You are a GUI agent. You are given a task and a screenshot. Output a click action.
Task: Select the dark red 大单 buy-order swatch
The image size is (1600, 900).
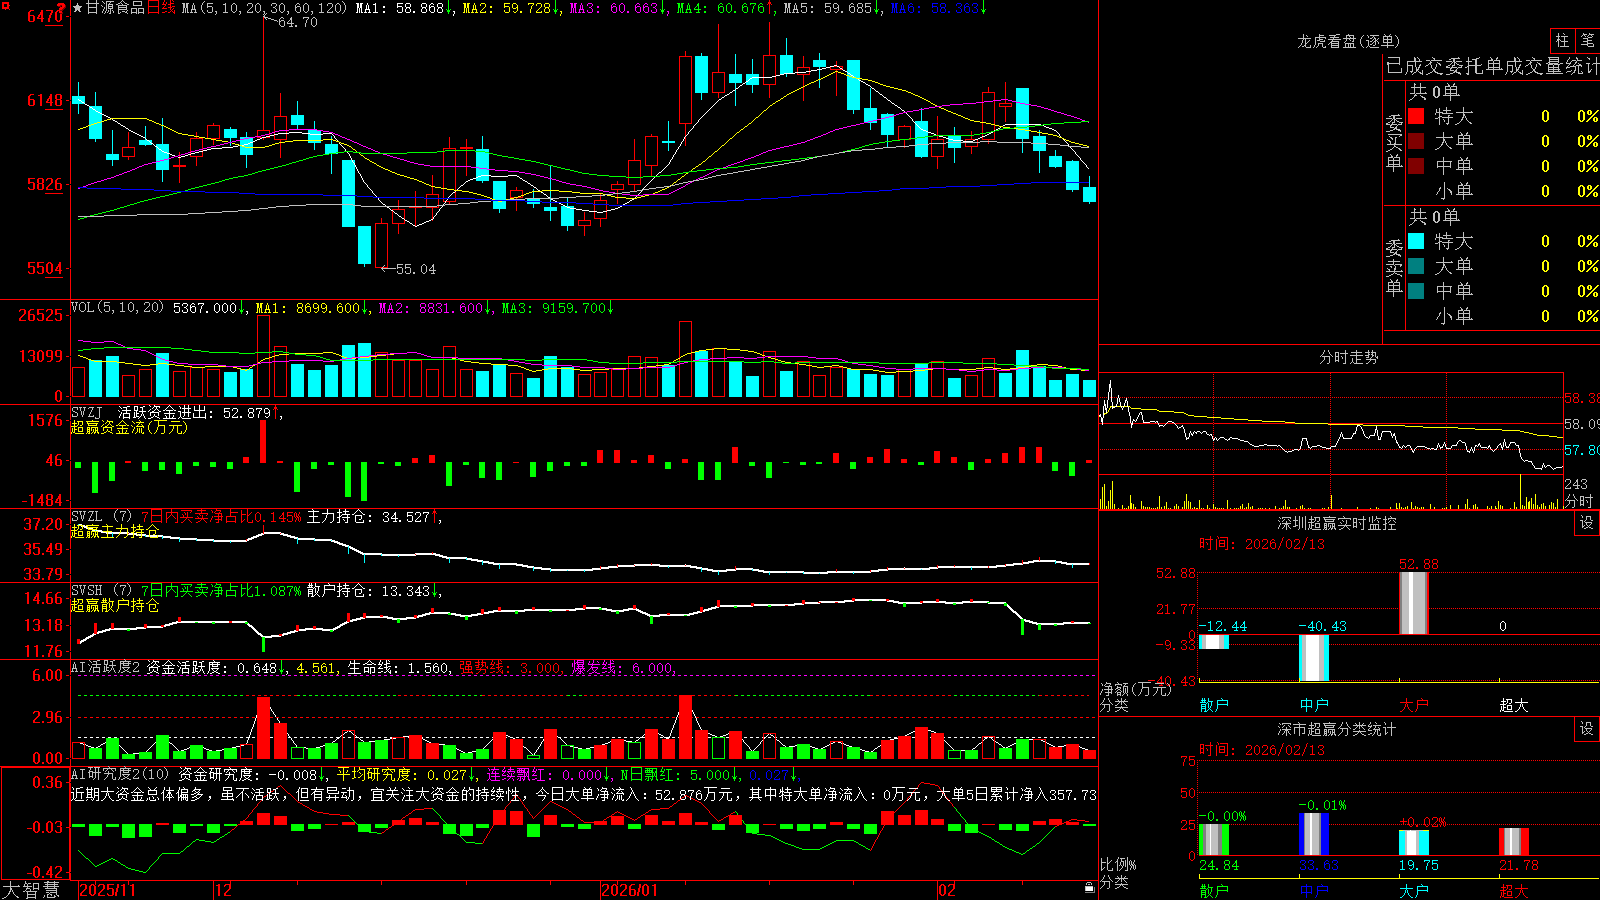point(1416,141)
